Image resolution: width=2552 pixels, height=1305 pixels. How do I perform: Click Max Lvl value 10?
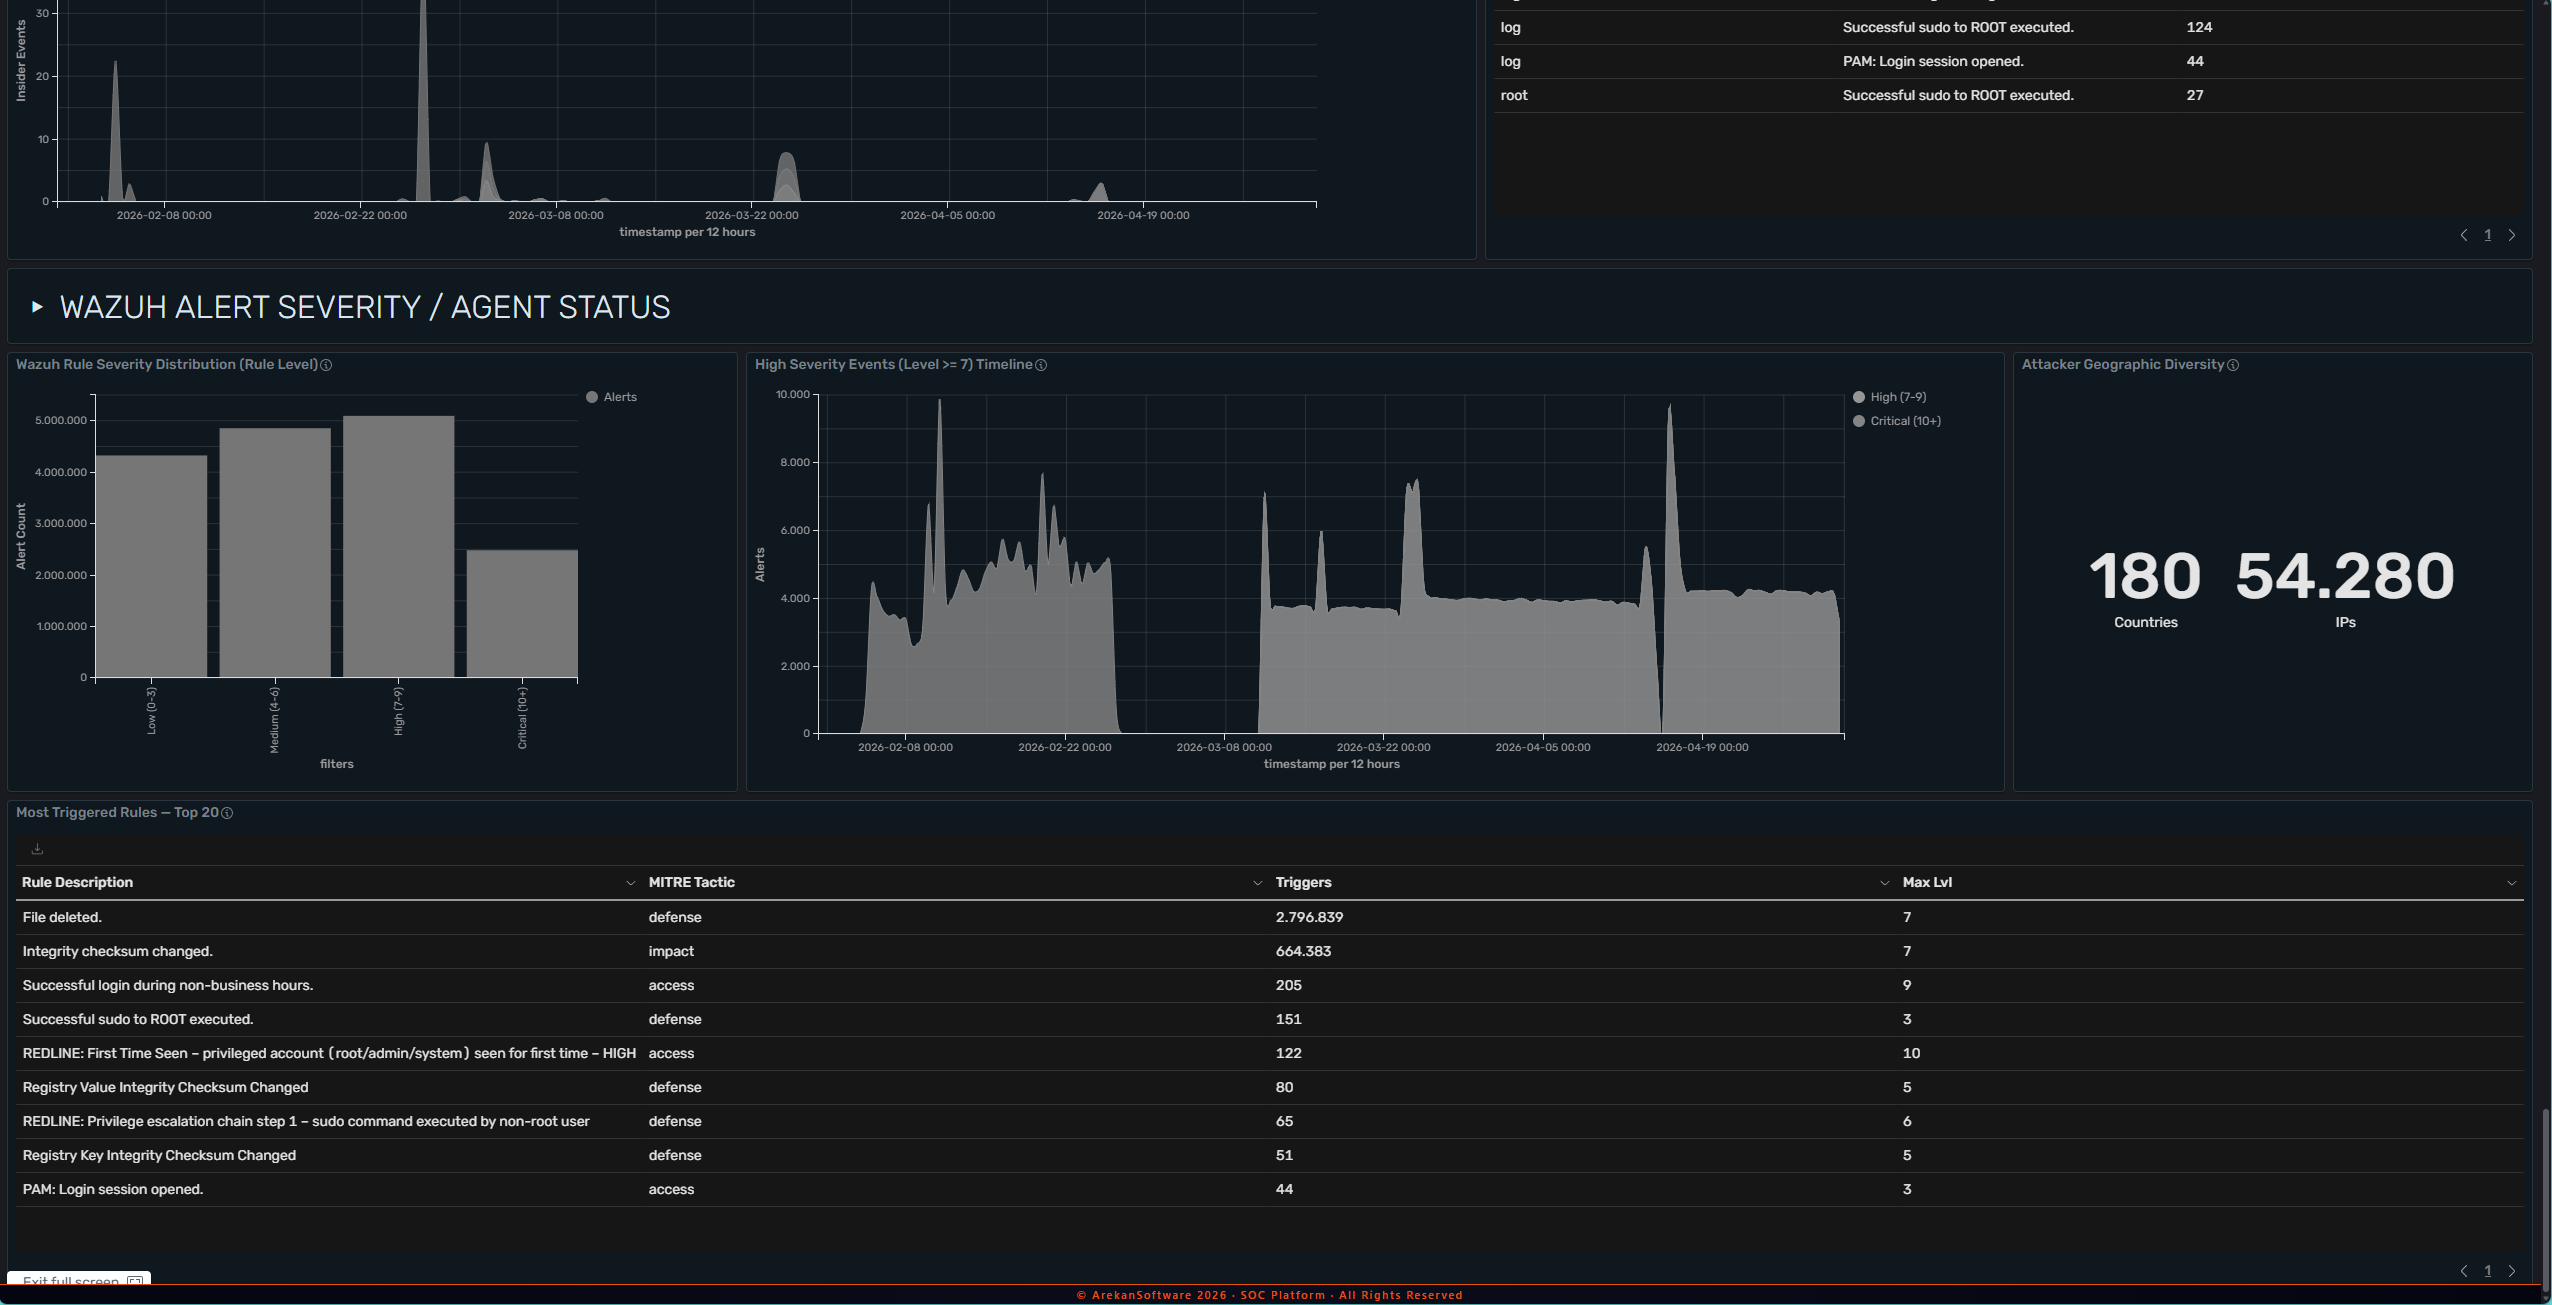click(1911, 1053)
